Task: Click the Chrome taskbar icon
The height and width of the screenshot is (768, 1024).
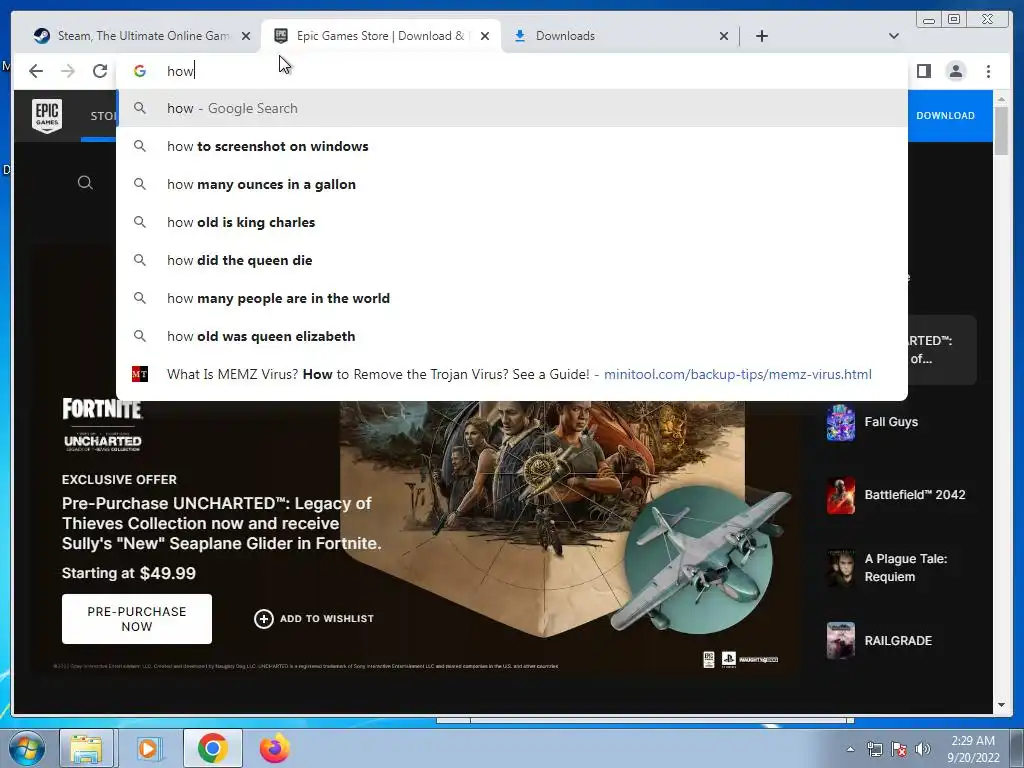Action: coord(212,748)
